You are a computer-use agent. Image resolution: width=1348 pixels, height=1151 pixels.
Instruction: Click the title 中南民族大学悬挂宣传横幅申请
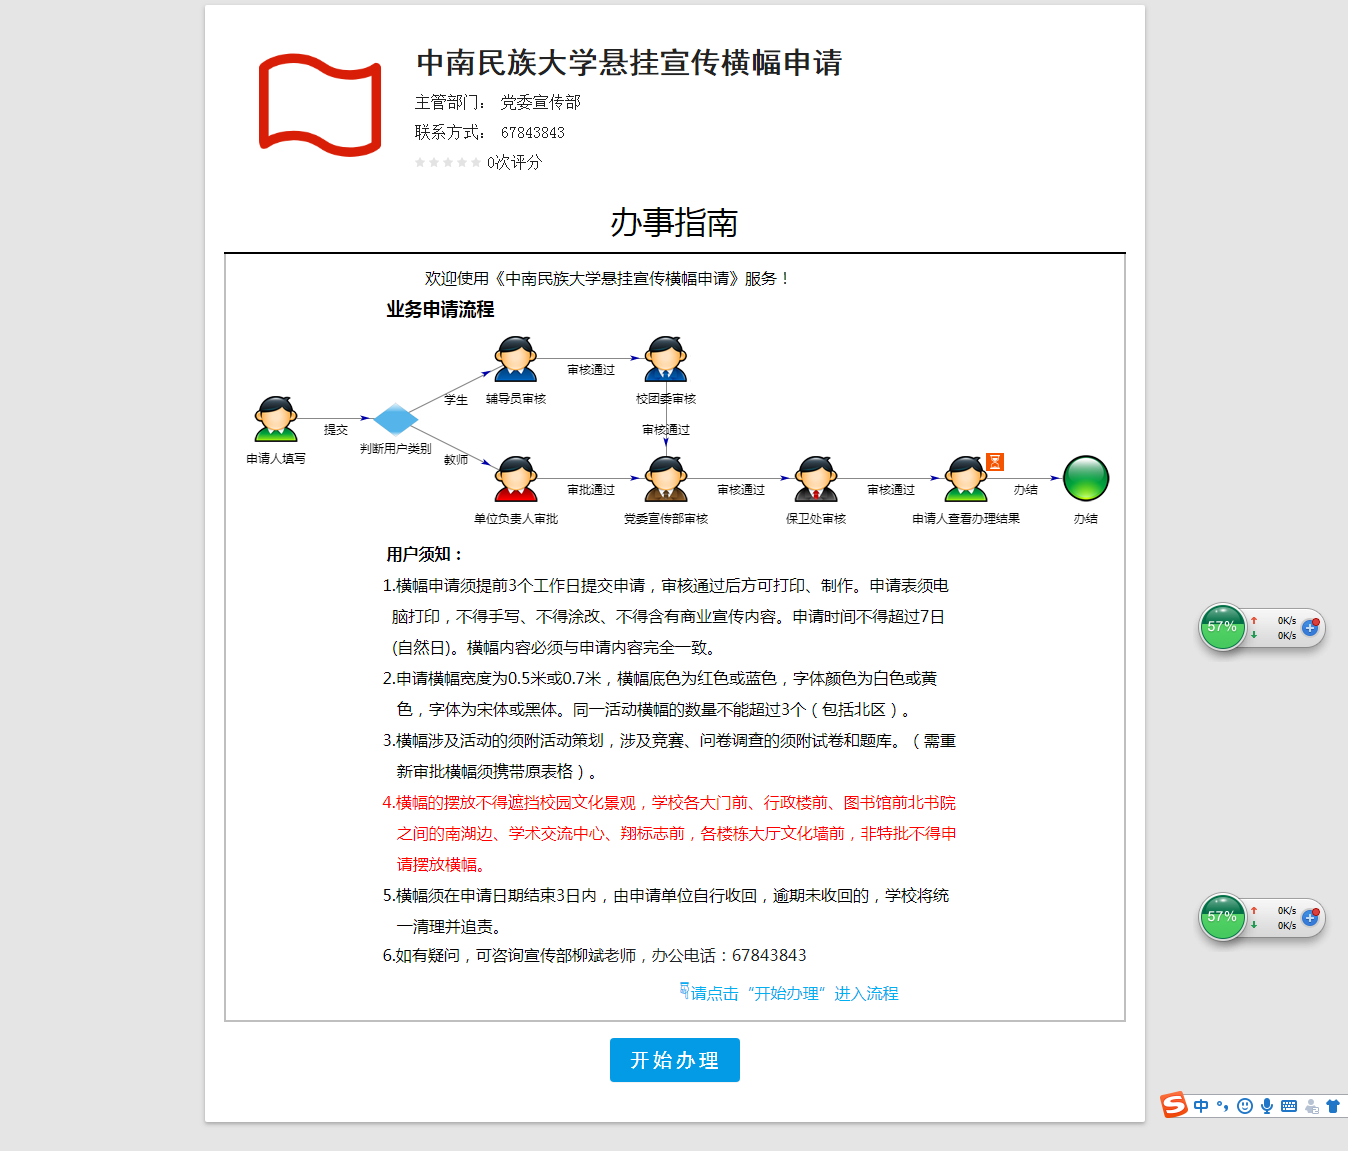click(629, 62)
